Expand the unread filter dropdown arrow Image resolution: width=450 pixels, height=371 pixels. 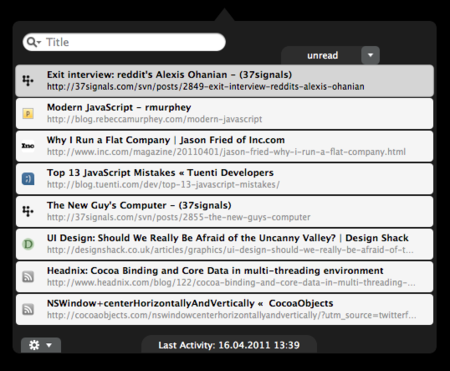pyautogui.click(x=370, y=55)
